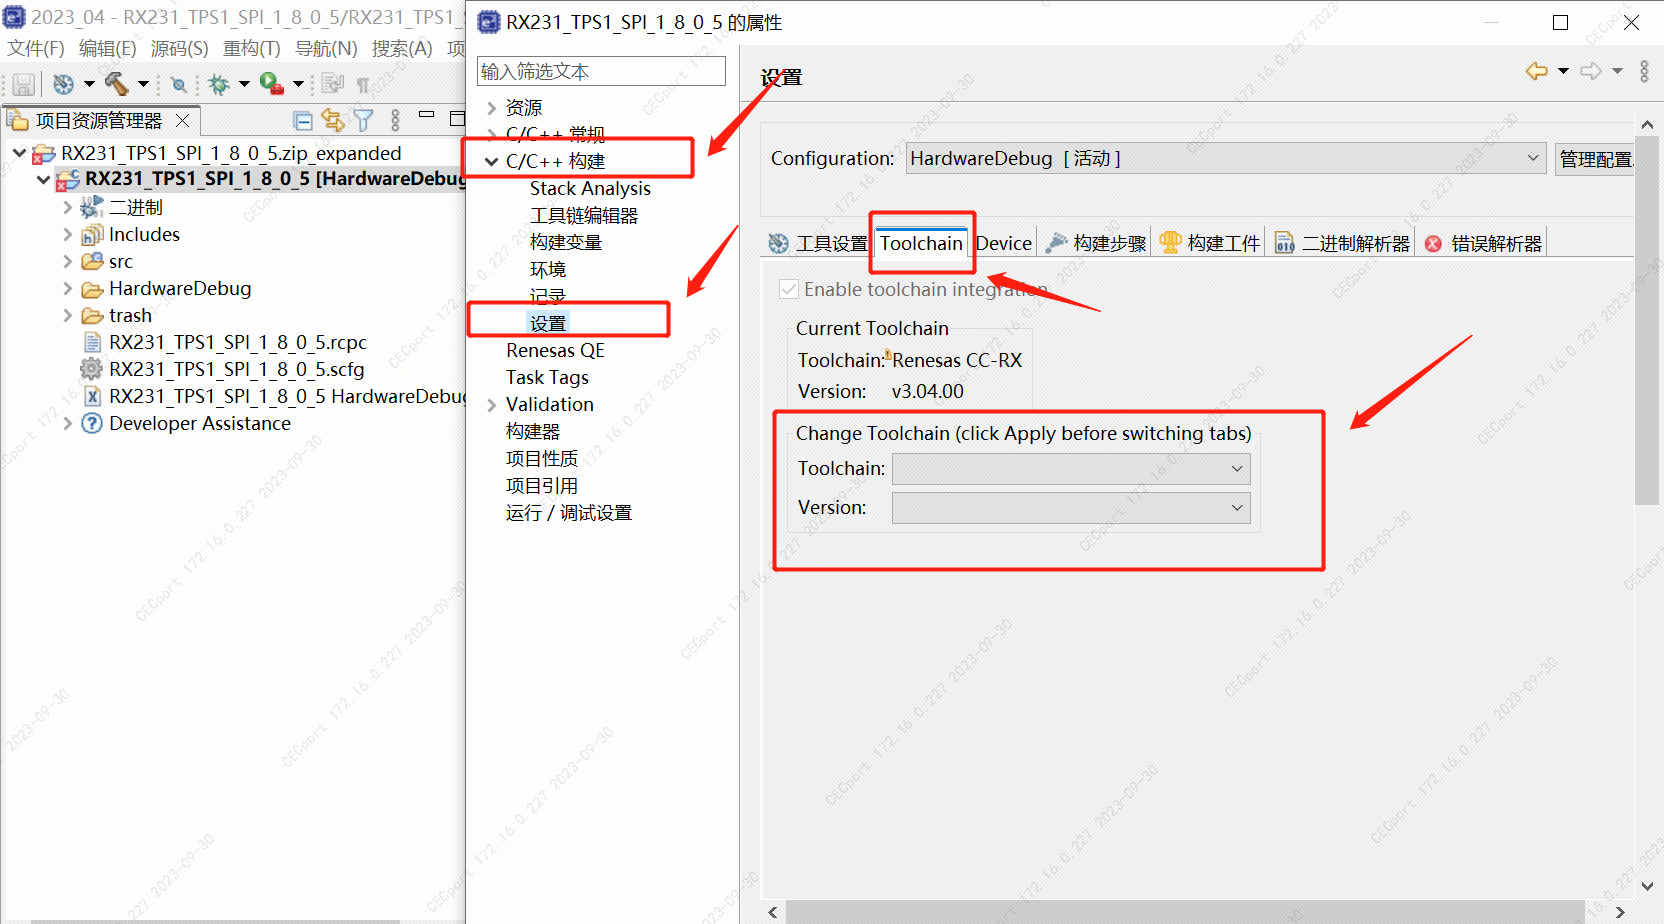
Task: Collapse the C/C++ 构建 tree node
Action: (x=491, y=161)
